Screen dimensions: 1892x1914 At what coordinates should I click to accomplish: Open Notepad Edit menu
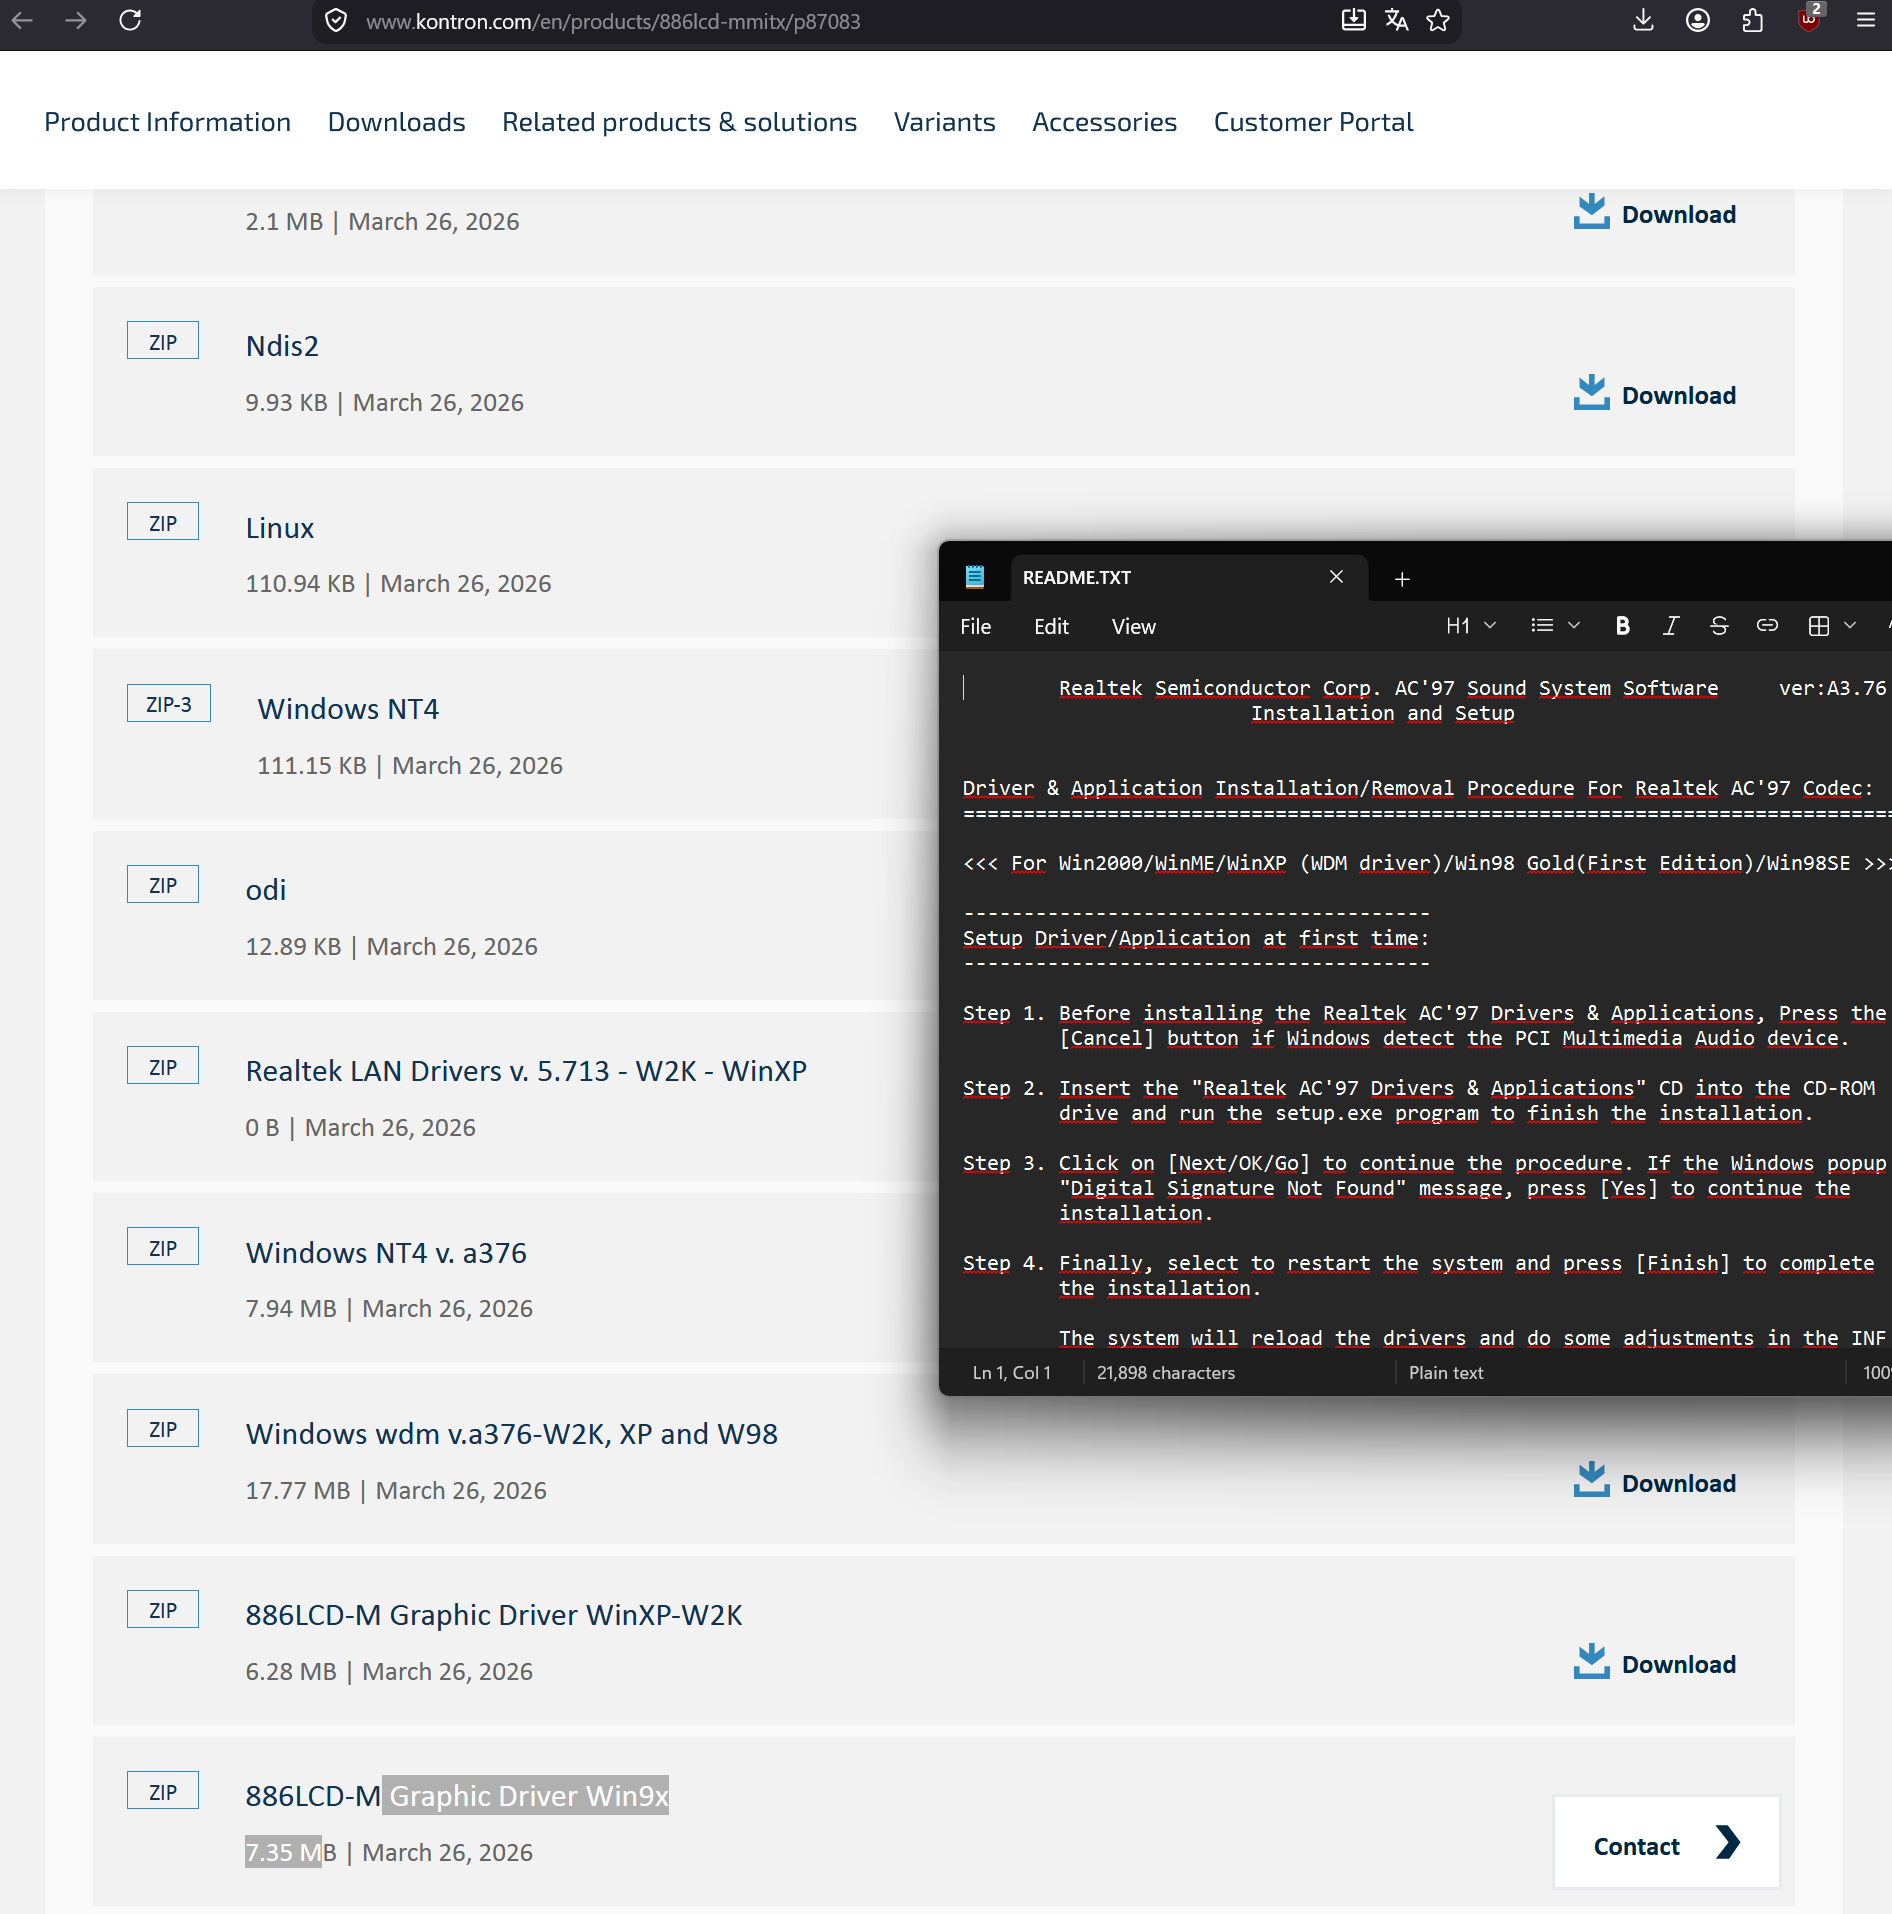coord(1051,627)
